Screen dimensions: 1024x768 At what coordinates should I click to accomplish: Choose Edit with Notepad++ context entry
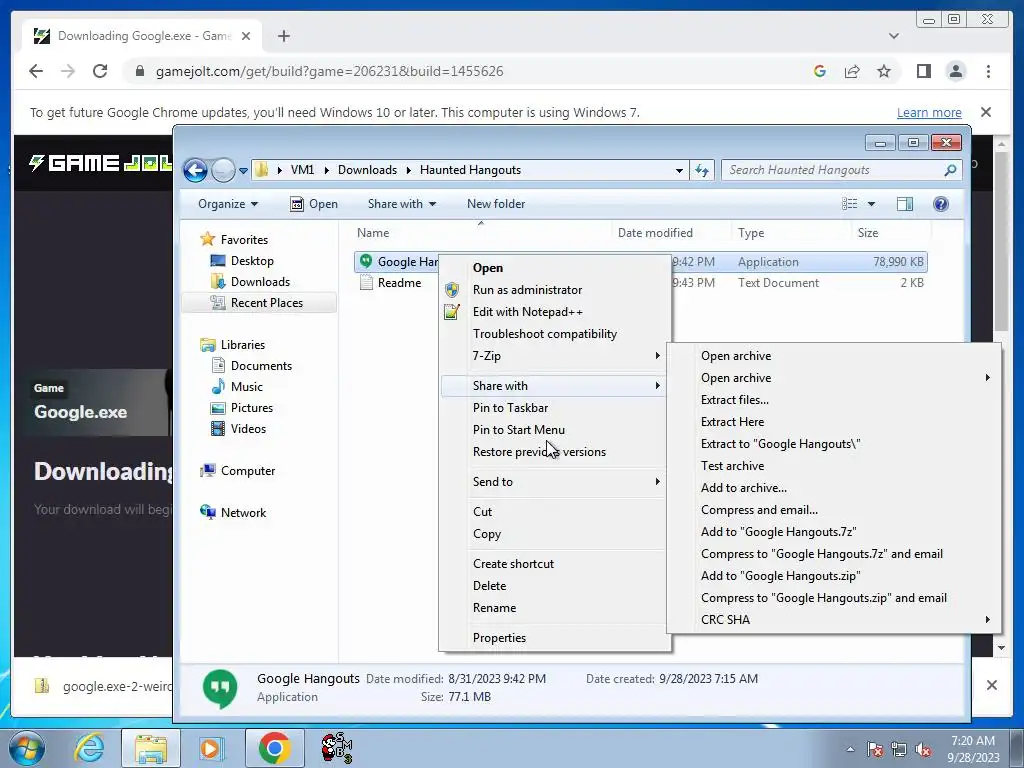pyautogui.click(x=554, y=312)
